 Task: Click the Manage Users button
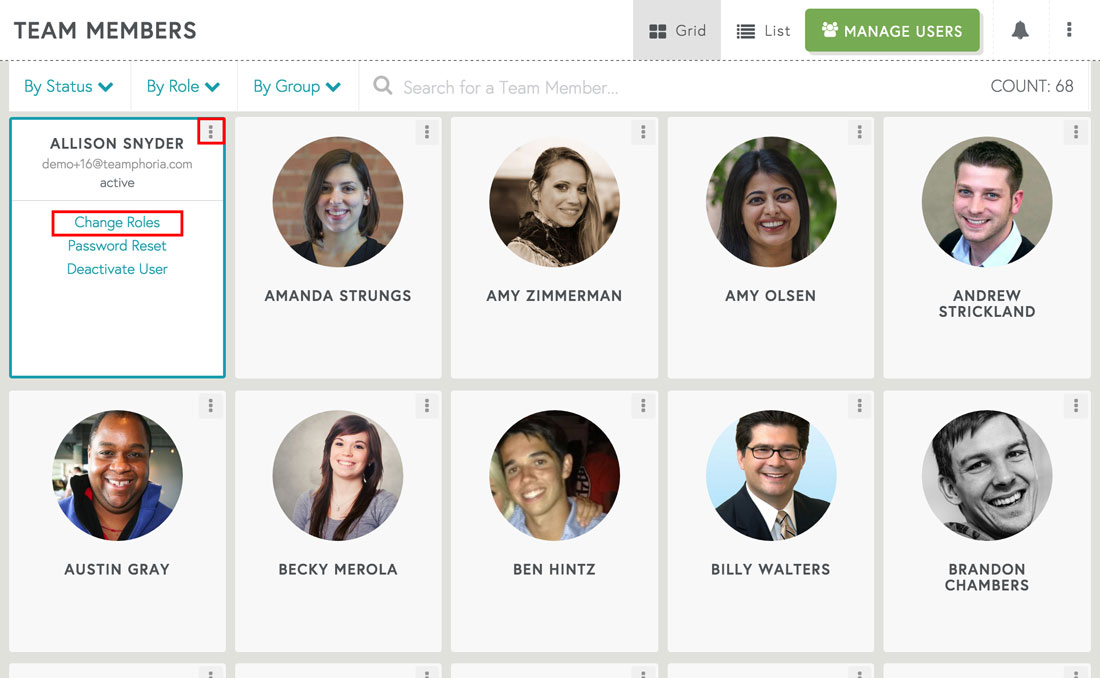tap(892, 30)
